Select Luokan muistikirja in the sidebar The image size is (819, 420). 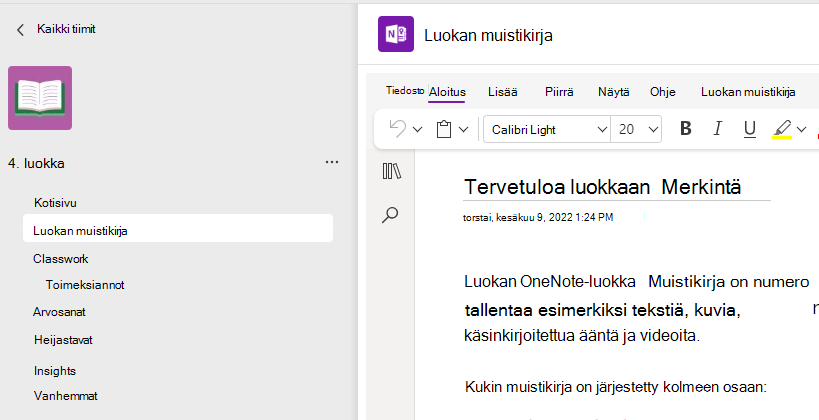(x=178, y=228)
